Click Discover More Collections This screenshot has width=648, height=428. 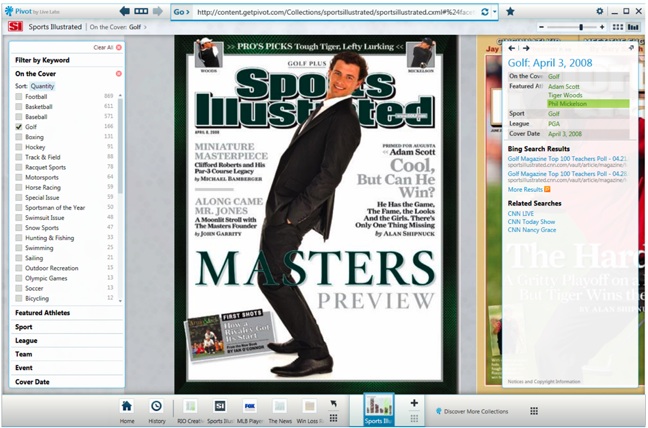(472, 411)
